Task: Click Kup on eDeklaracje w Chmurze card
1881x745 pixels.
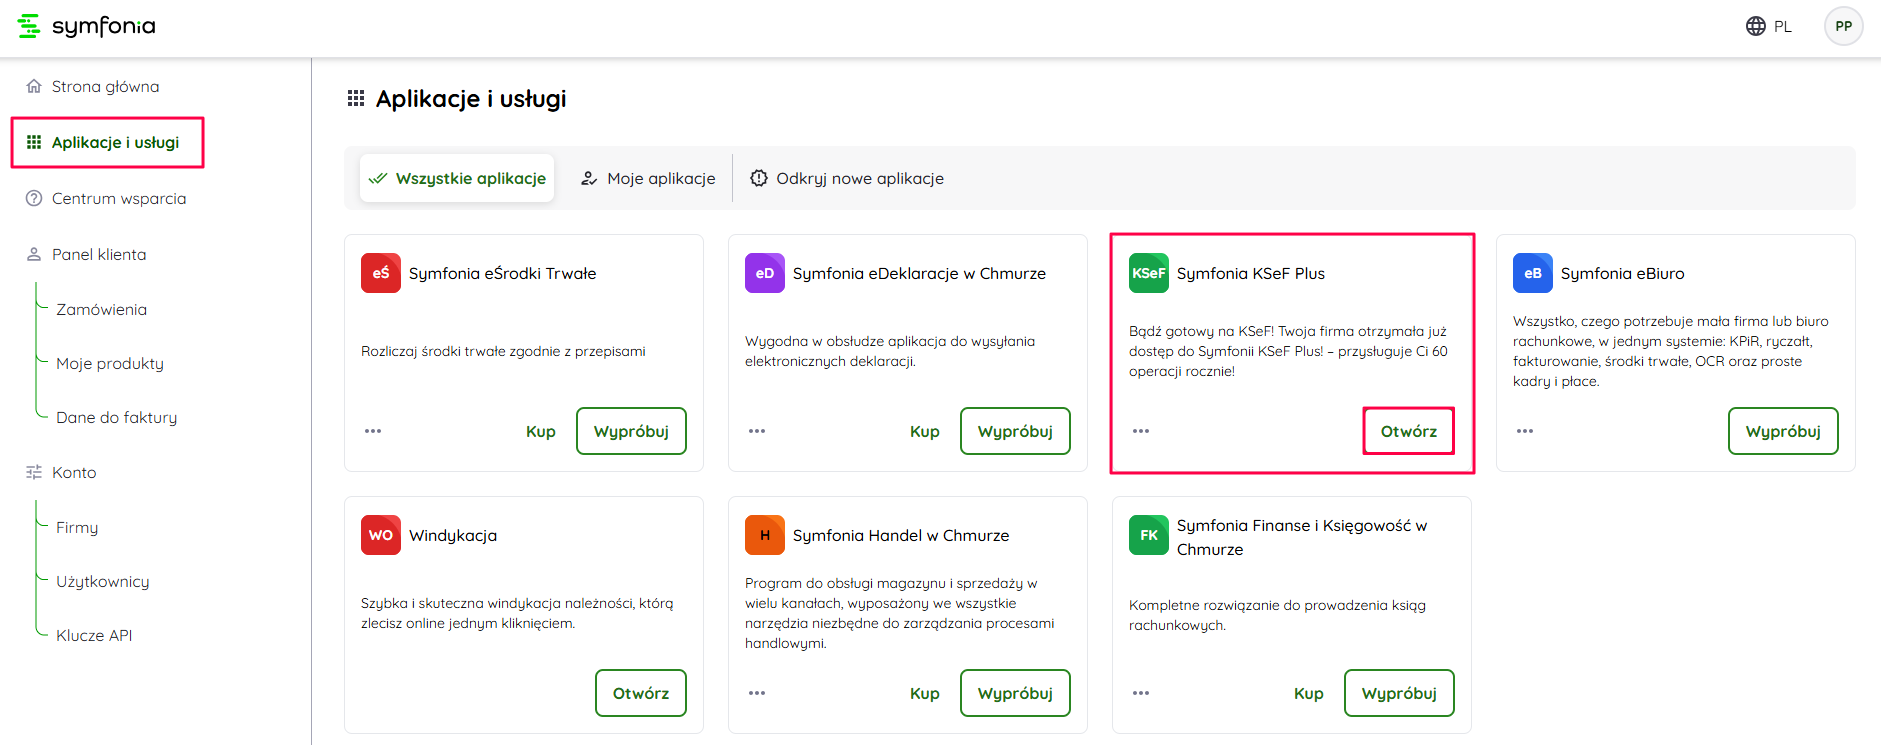Action: click(924, 431)
